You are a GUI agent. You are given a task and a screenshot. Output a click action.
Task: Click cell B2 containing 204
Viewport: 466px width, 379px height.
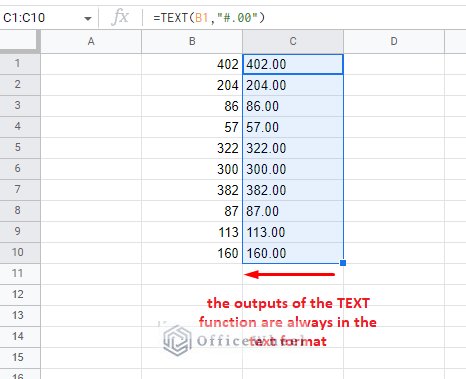click(192, 85)
